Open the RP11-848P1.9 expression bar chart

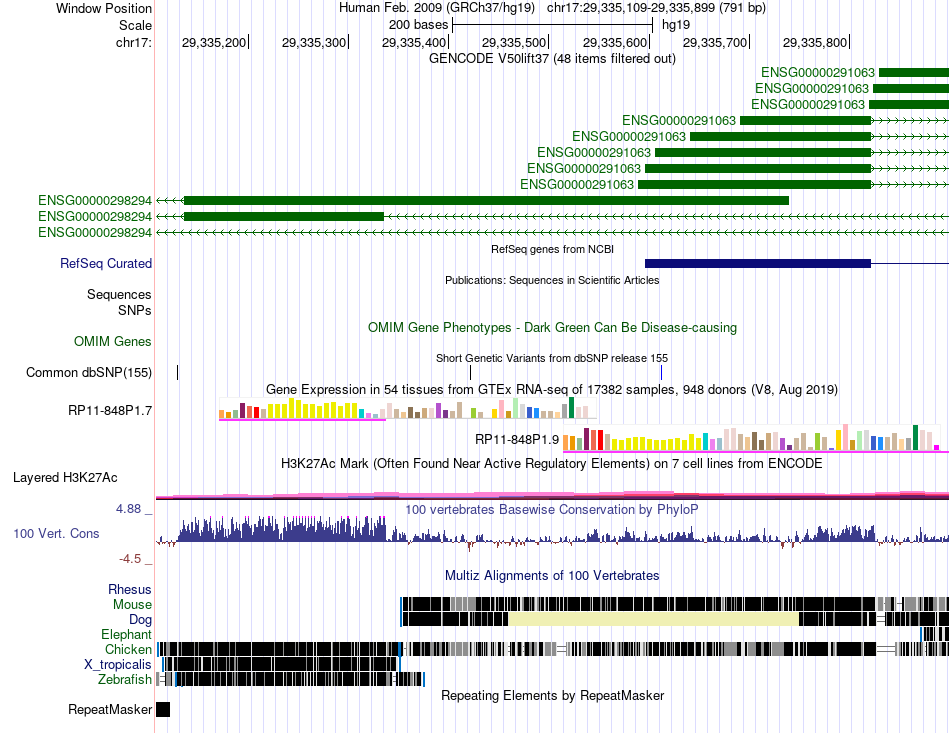click(x=756, y=439)
